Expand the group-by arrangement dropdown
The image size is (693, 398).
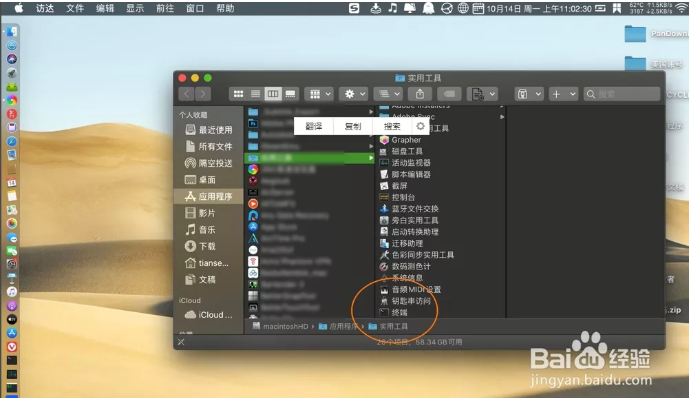[x=319, y=94]
